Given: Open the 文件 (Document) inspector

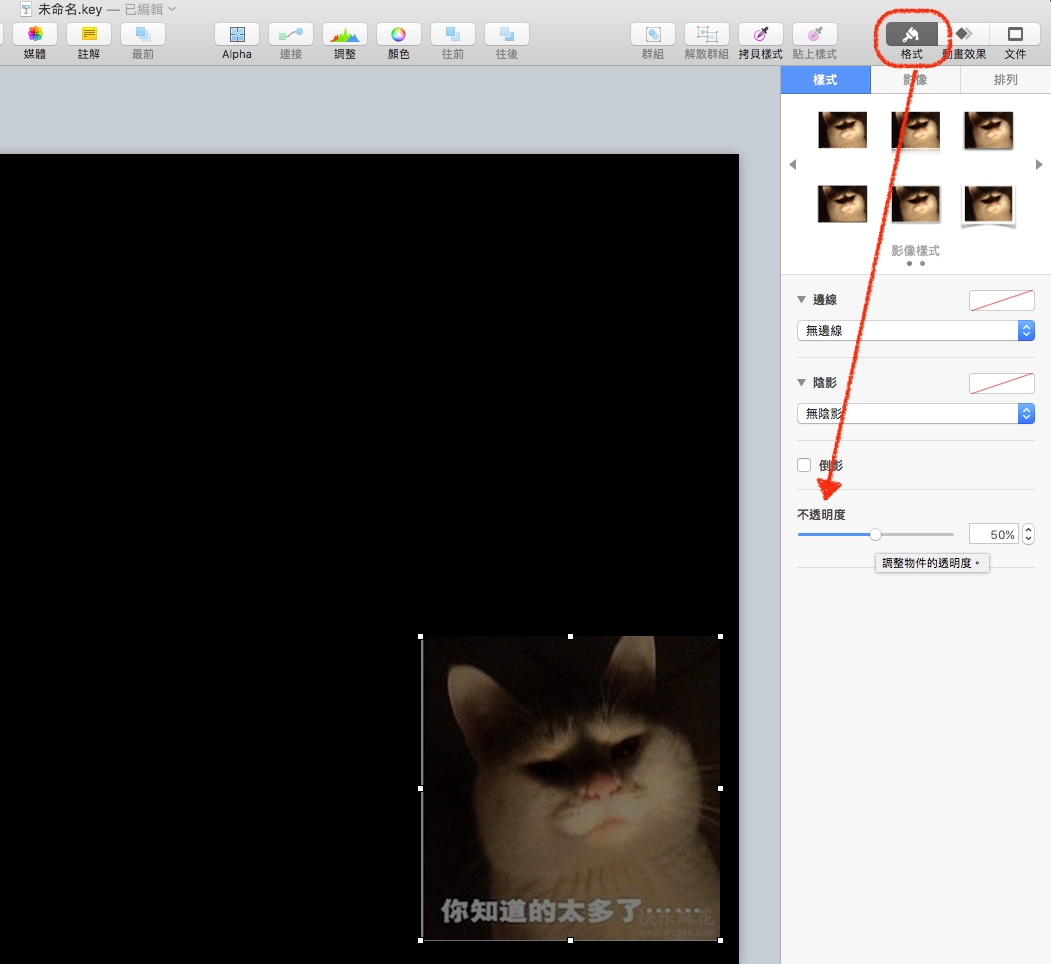Looking at the screenshot, I should point(1015,34).
